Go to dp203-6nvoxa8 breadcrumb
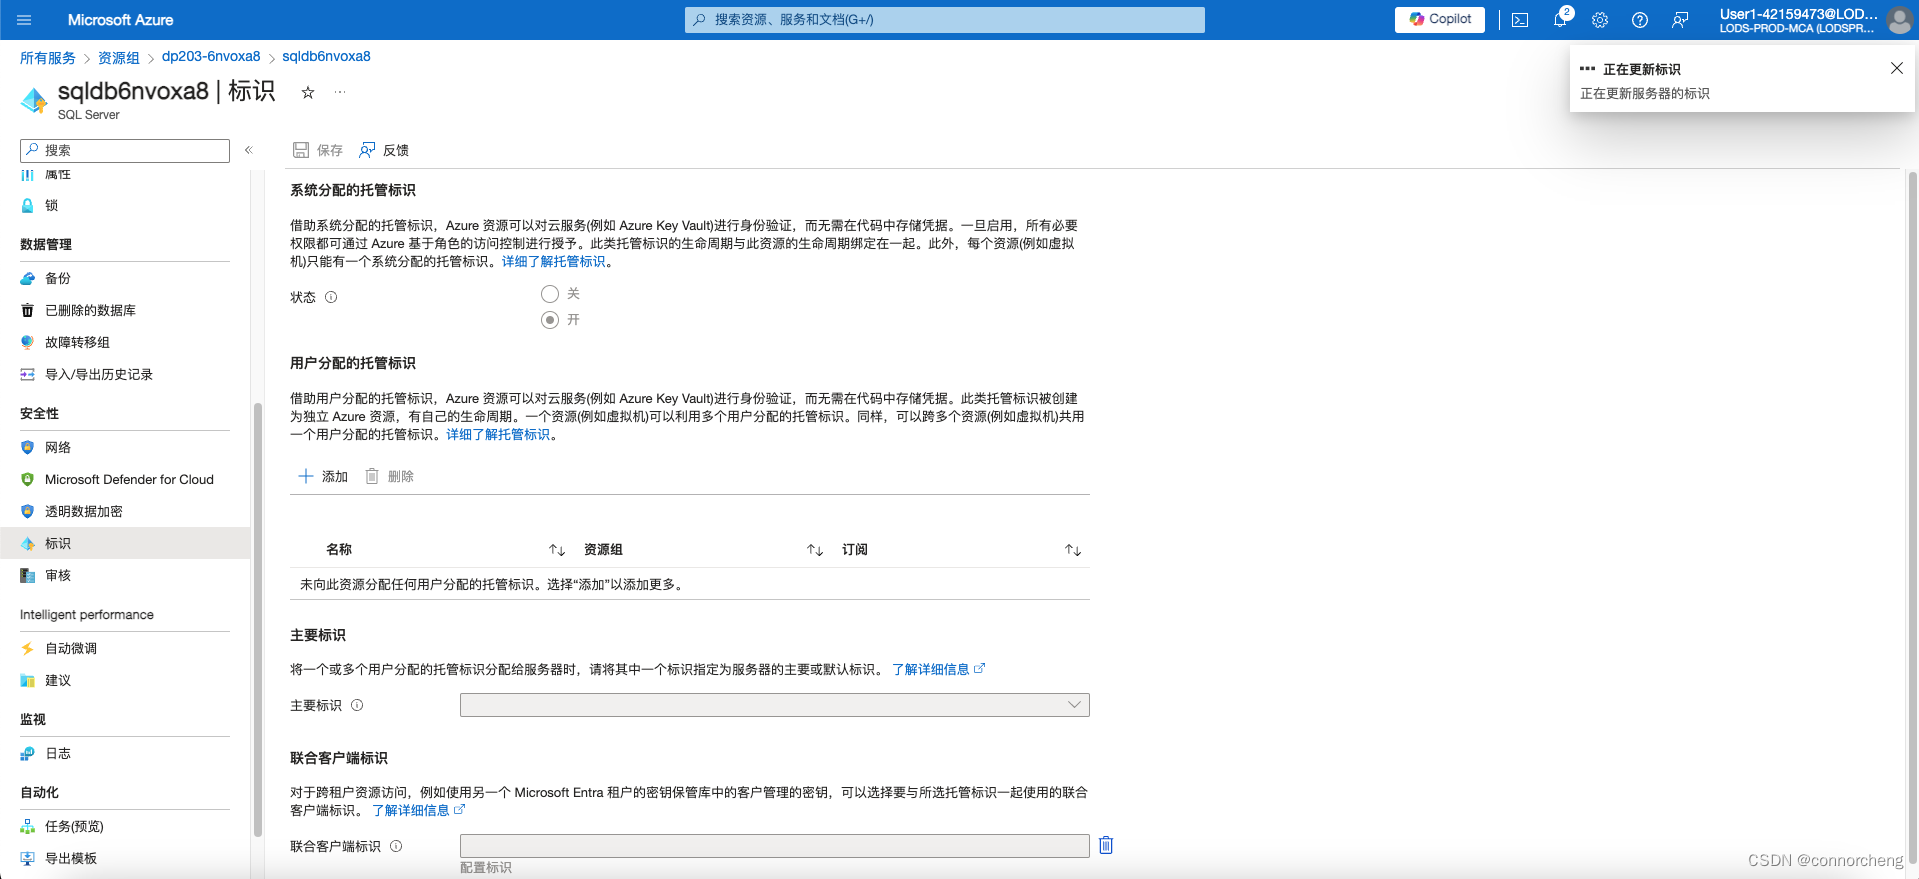The height and width of the screenshot is (879, 1919). coord(211,57)
